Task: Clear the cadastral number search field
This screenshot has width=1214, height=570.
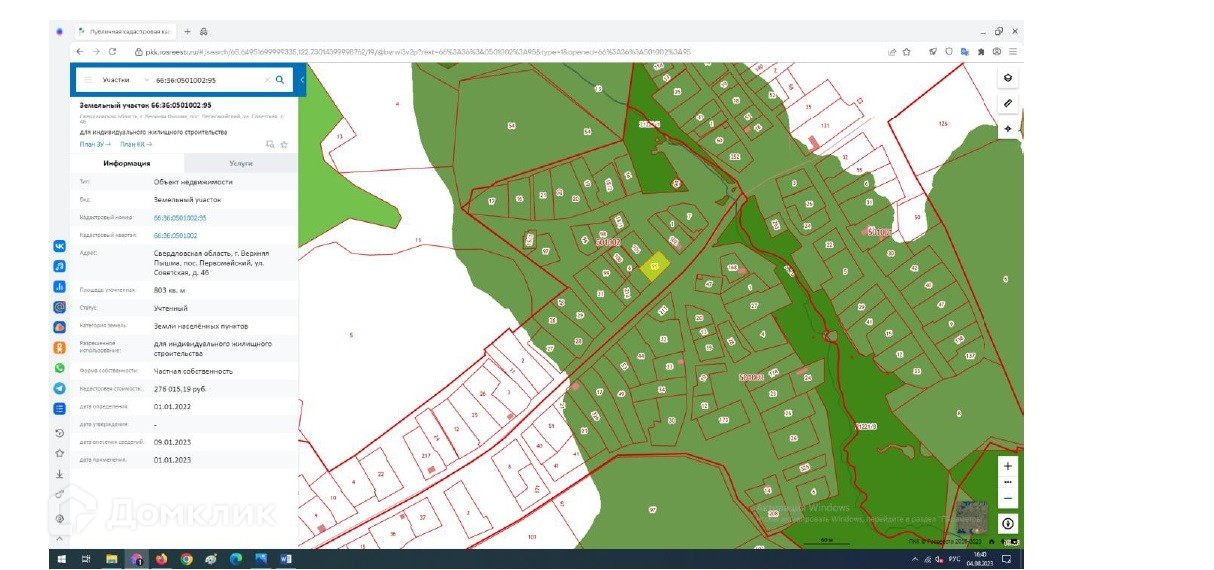Action: point(266,79)
